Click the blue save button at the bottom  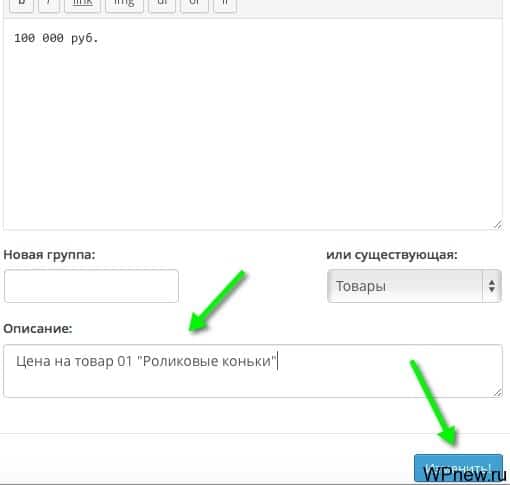458,468
